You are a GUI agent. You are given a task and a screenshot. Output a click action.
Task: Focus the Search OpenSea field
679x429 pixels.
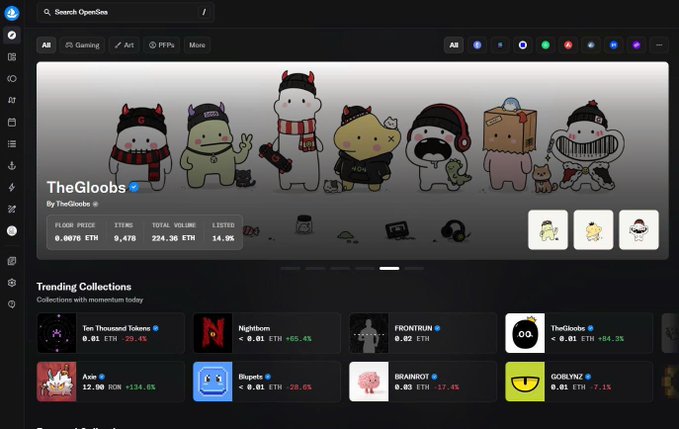(x=126, y=12)
